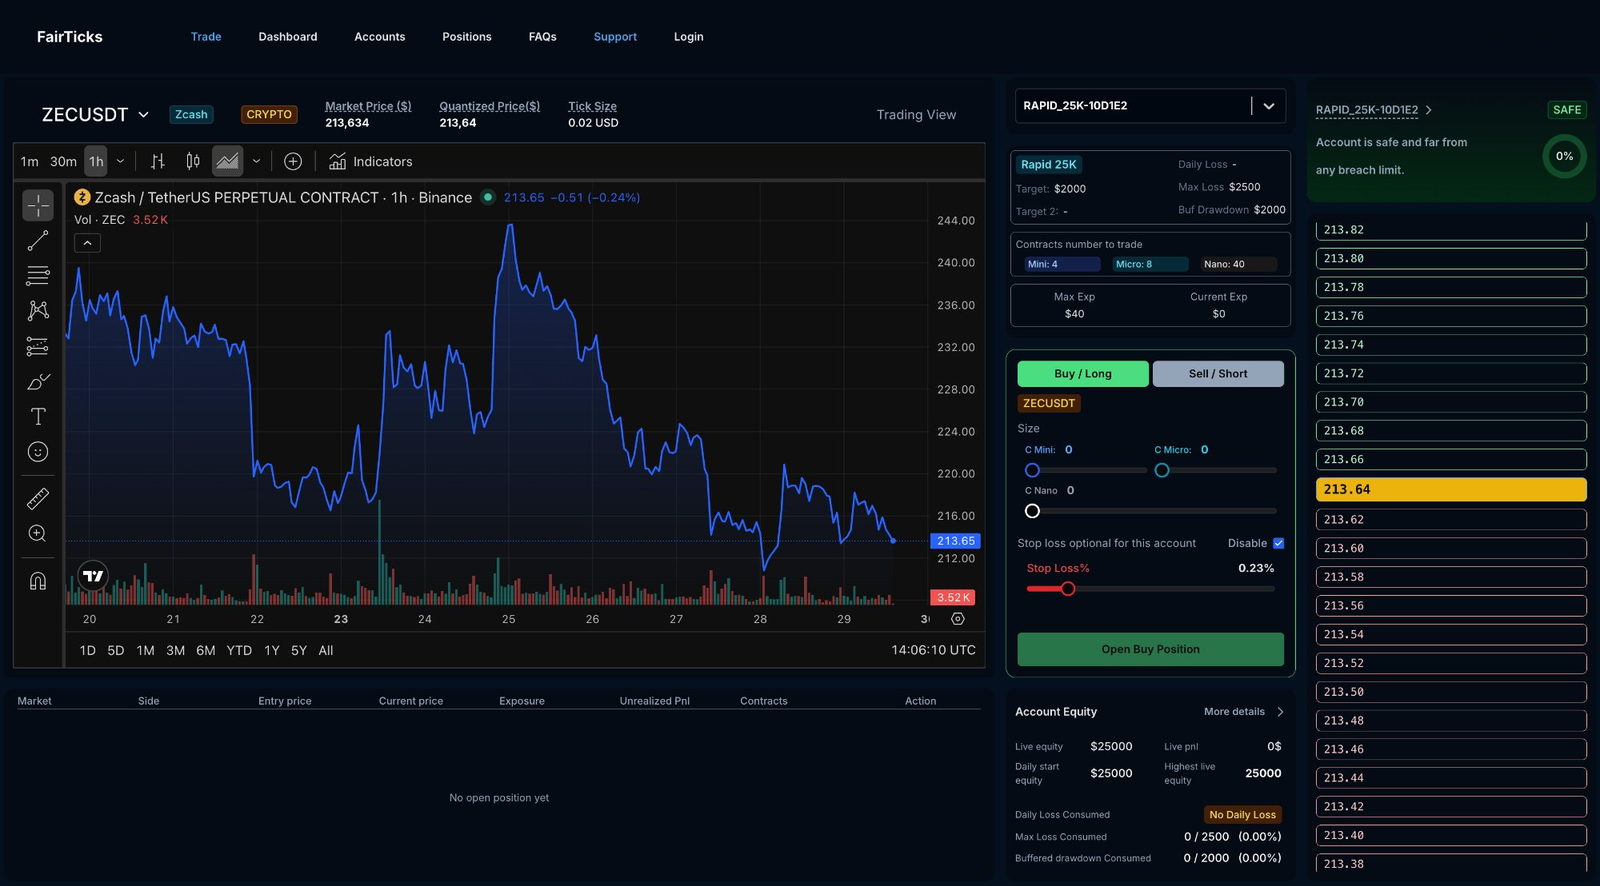The height and width of the screenshot is (886, 1600).
Task: Select the trend line drawing tool
Action: (x=38, y=241)
